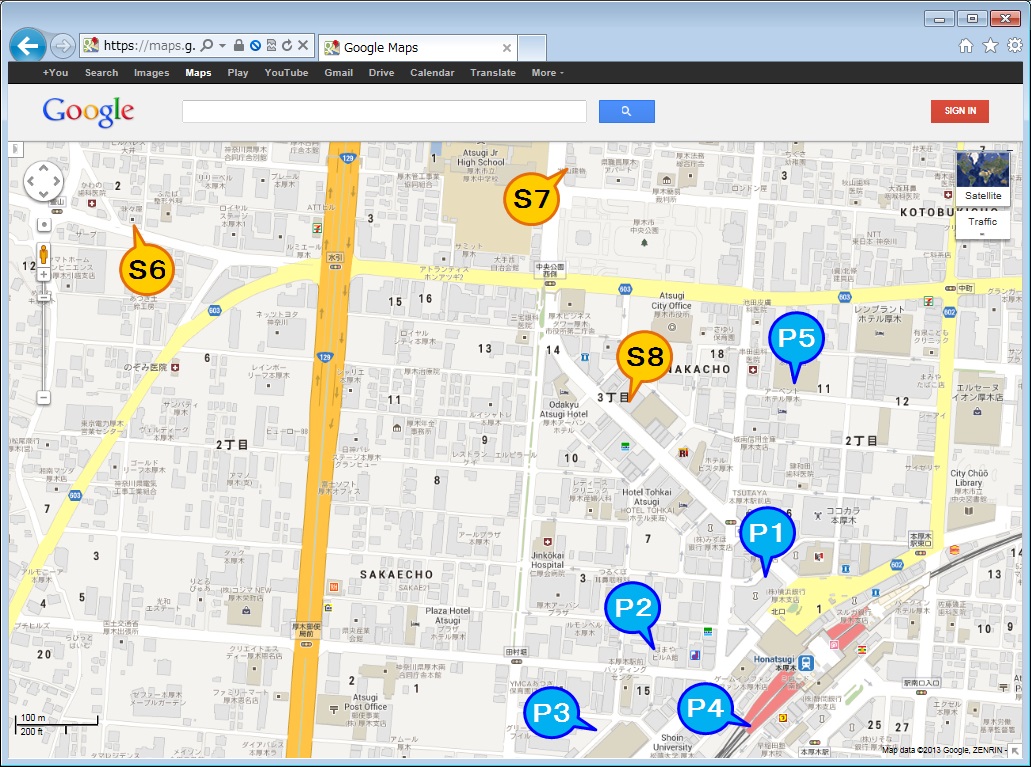Click the Atsugi Jr High School label
1031x767 pixels.
click(481, 157)
